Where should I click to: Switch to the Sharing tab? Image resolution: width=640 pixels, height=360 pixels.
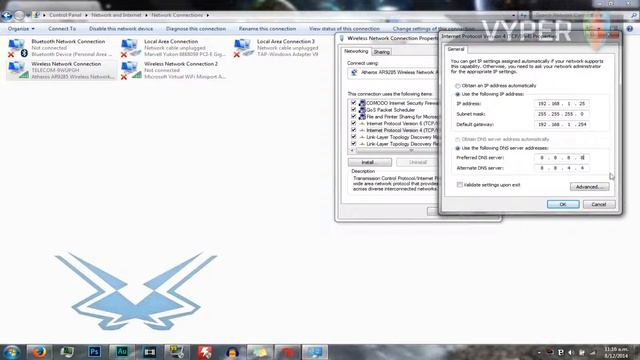point(382,52)
